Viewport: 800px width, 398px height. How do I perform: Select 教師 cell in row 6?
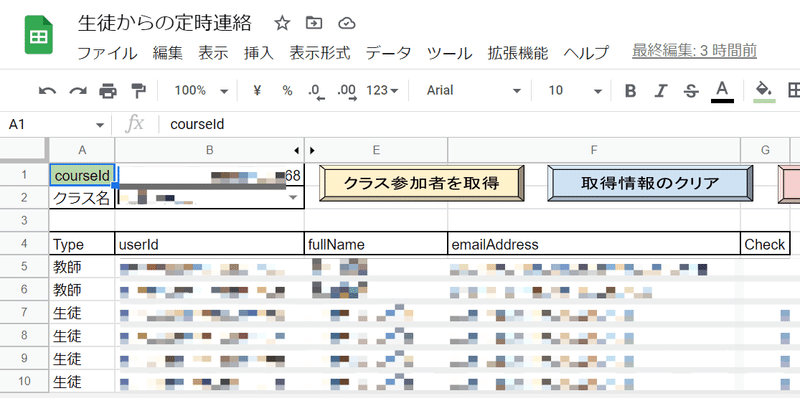(82, 290)
